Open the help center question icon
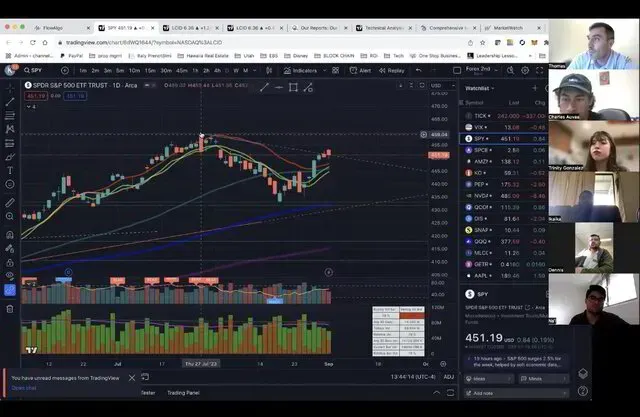Image resolution: width=640 pixels, height=417 pixels. (x=583, y=391)
